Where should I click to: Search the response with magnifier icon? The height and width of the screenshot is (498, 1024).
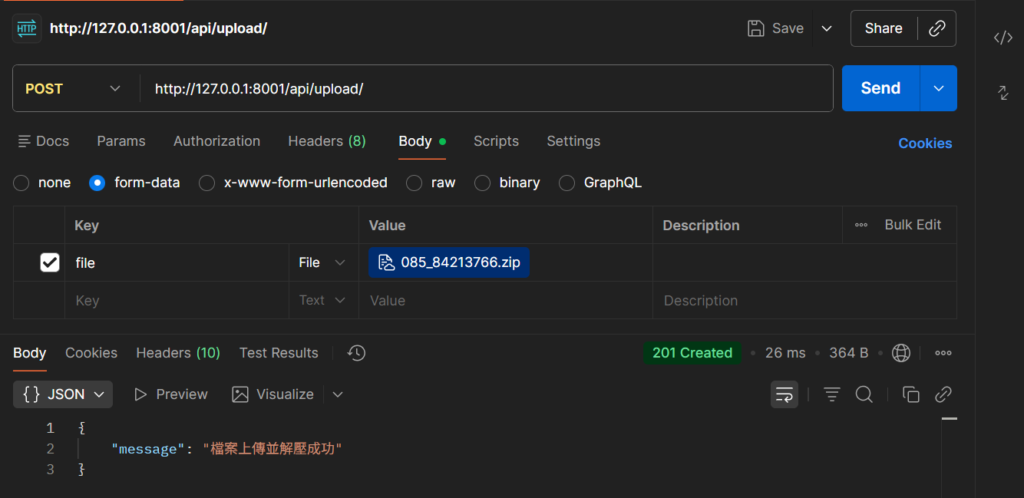[864, 395]
